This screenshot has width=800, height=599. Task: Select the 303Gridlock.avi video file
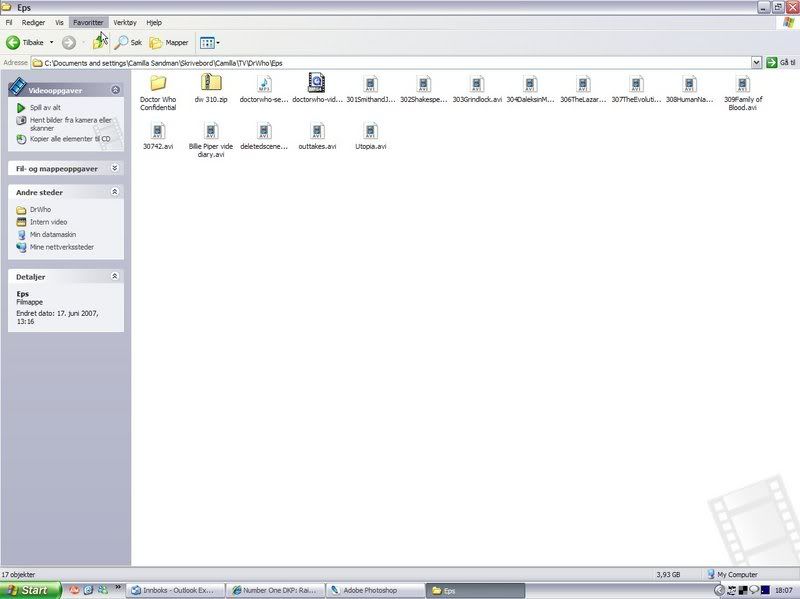click(x=477, y=84)
